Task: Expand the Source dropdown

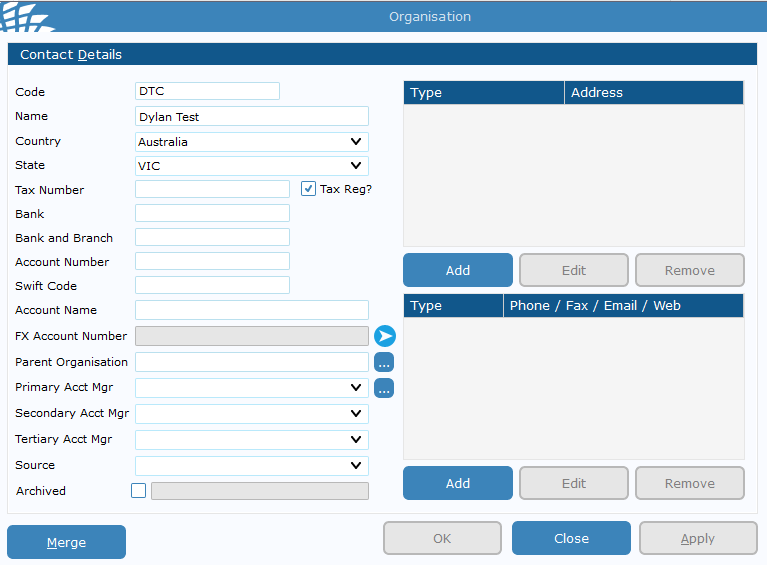Action: (252, 466)
